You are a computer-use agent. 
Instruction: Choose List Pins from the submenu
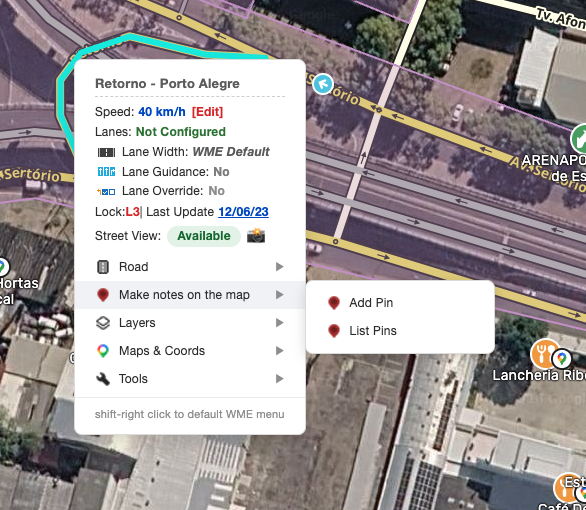coord(400,331)
